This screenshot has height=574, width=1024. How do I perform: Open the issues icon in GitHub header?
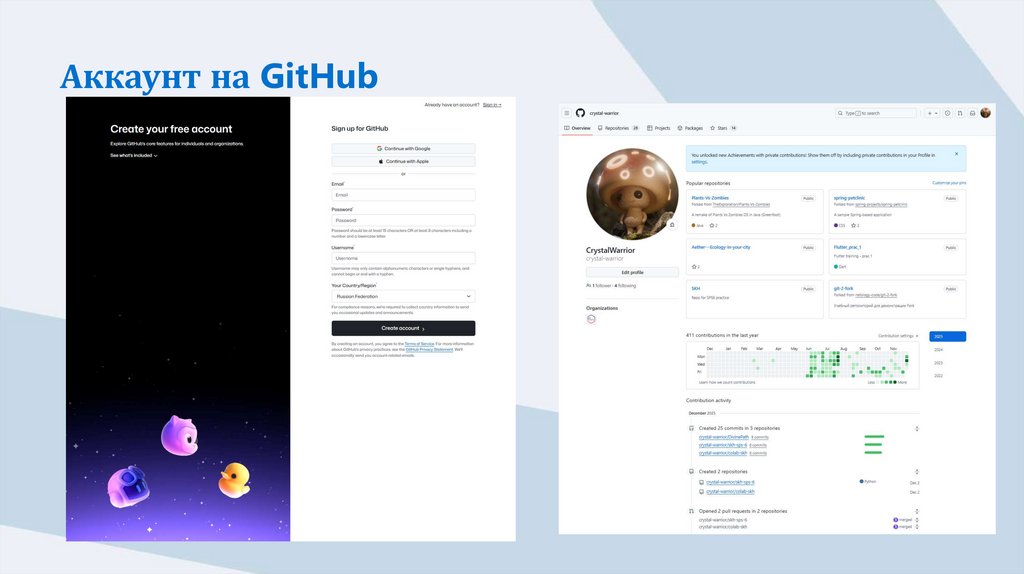[x=947, y=113]
